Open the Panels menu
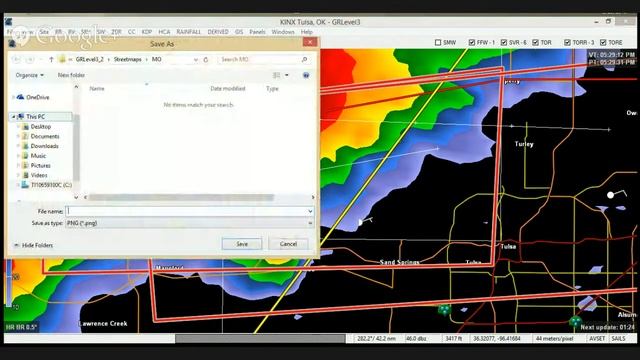The height and width of the screenshot is (360, 640). tap(257, 32)
